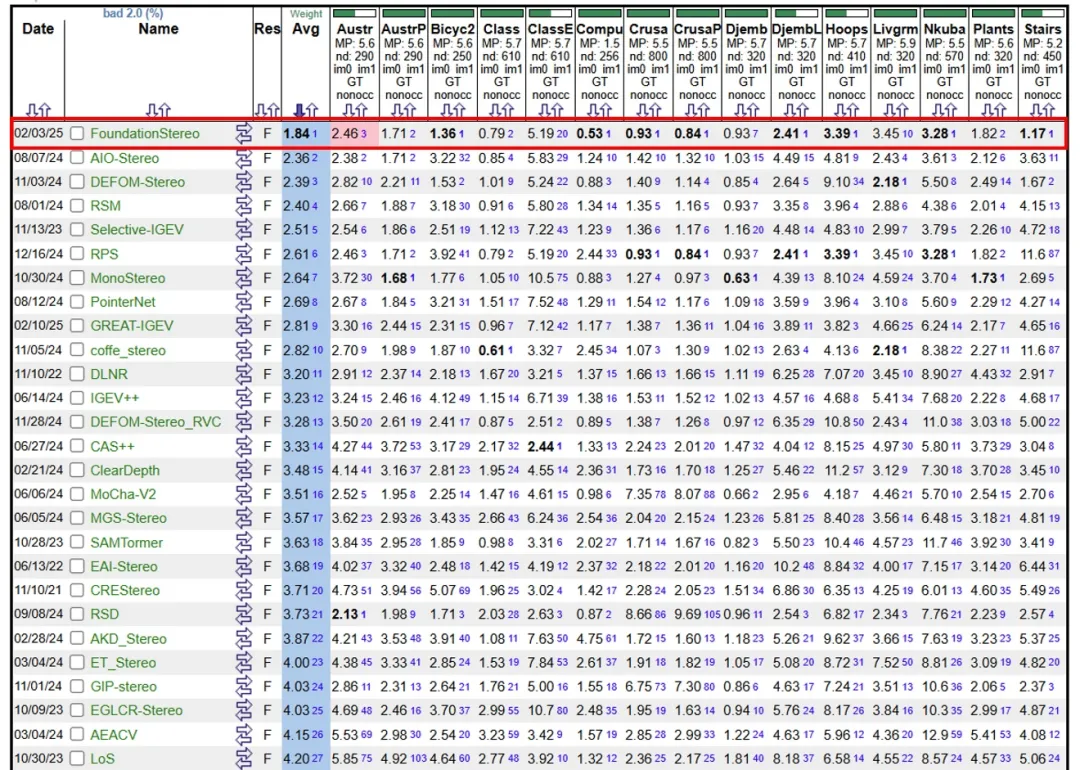Click the down sort arrow under Stairs column
Viewport: 1080px width, 770px height.
click(x=1035, y=110)
